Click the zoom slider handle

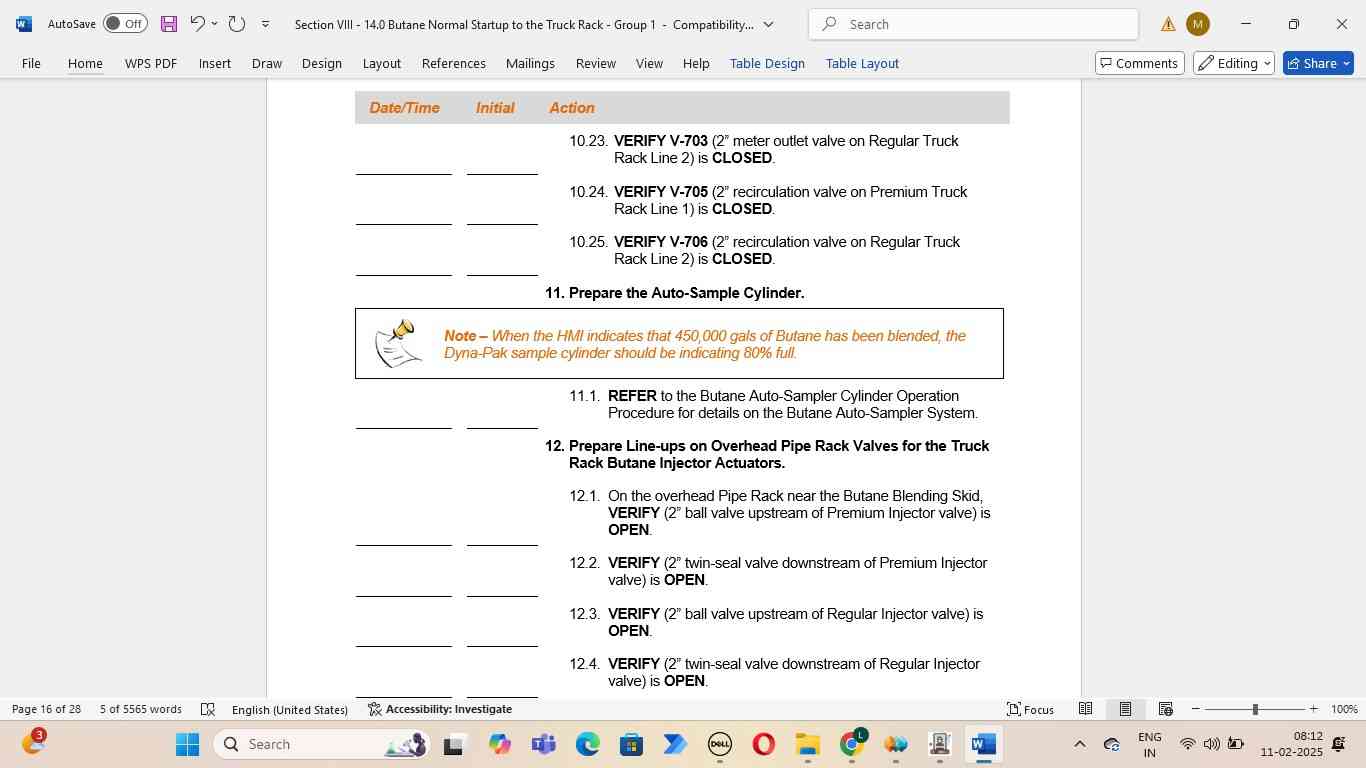click(x=1255, y=709)
